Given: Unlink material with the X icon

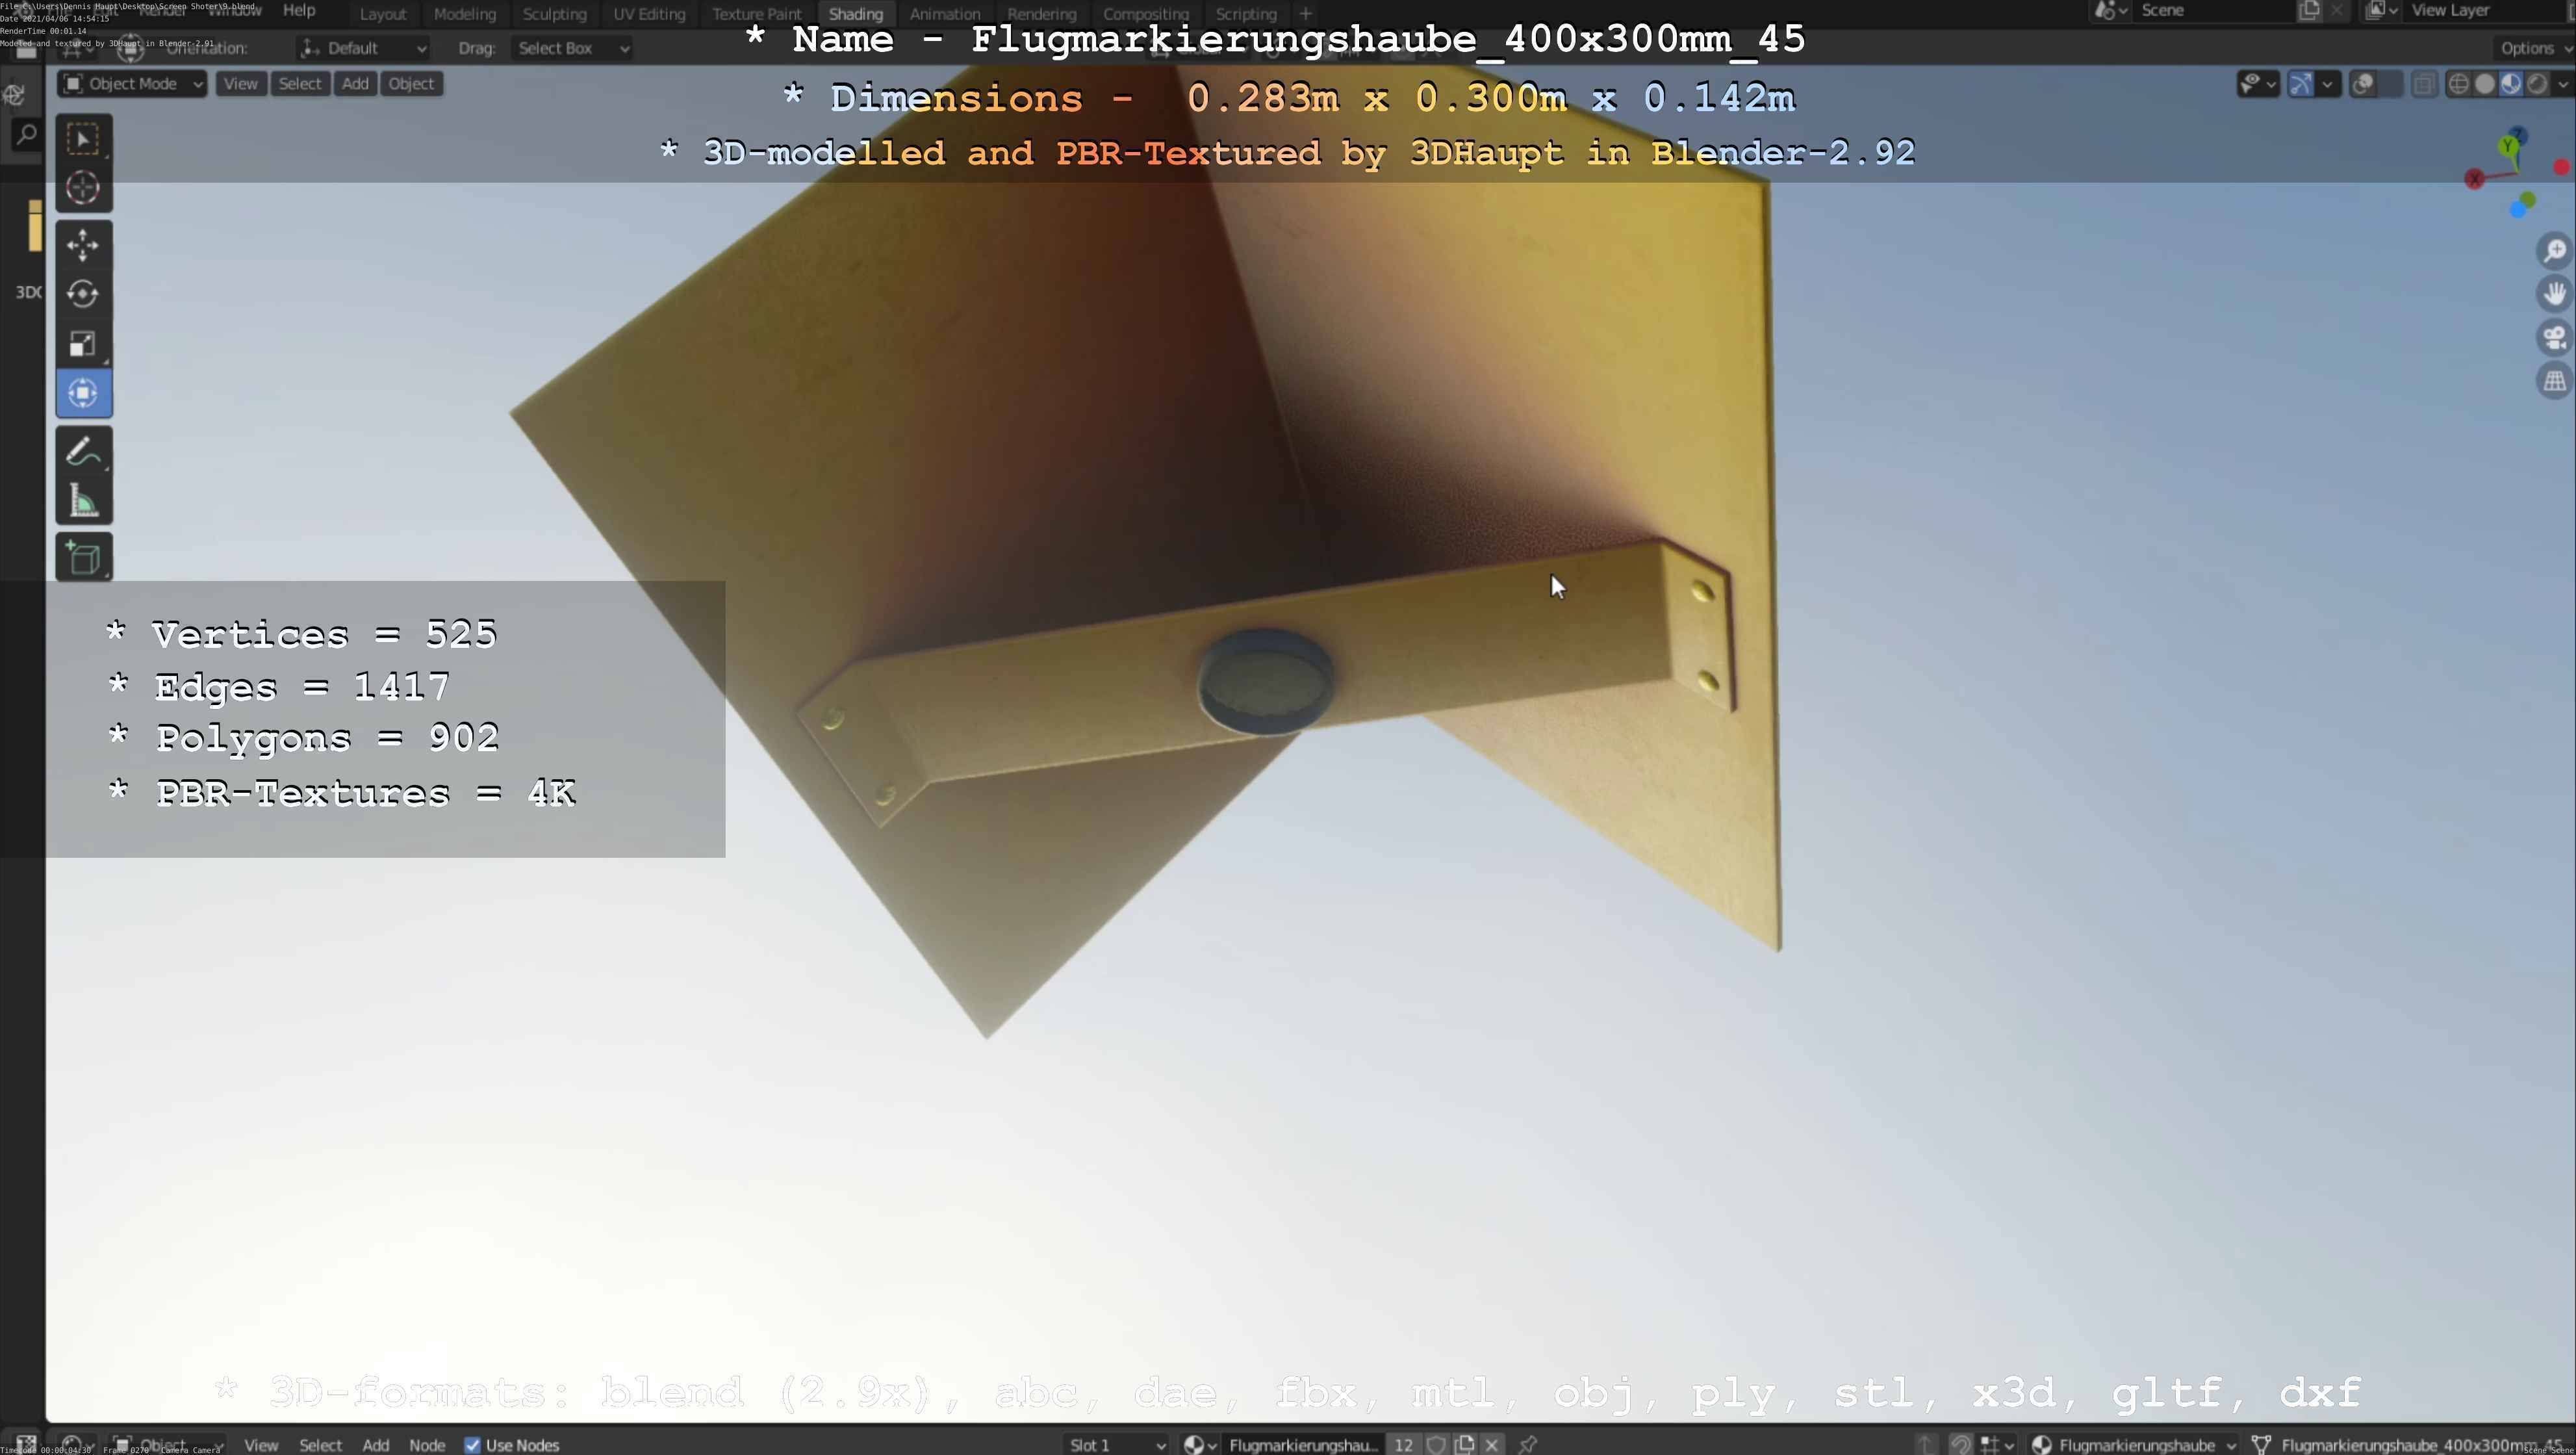Looking at the screenshot, I should [x=1492, y=1444].
